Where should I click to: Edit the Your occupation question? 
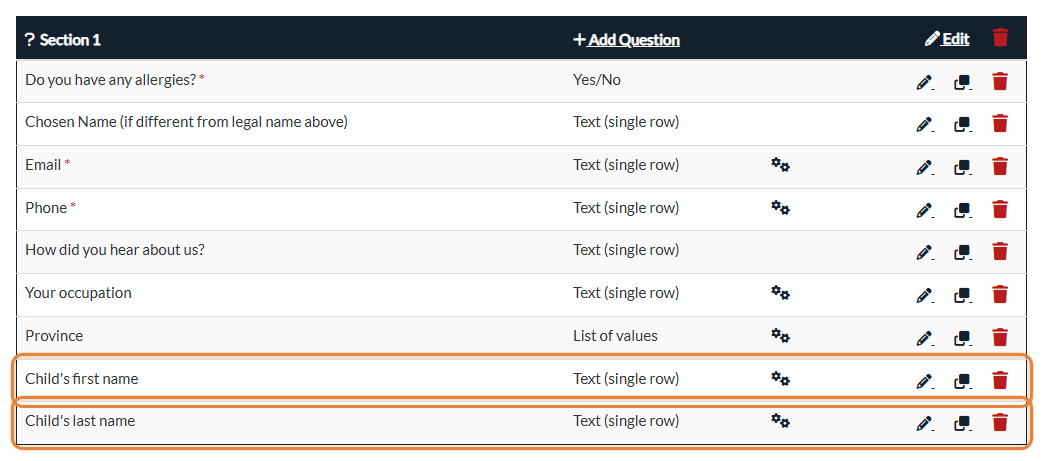[924, 295]
